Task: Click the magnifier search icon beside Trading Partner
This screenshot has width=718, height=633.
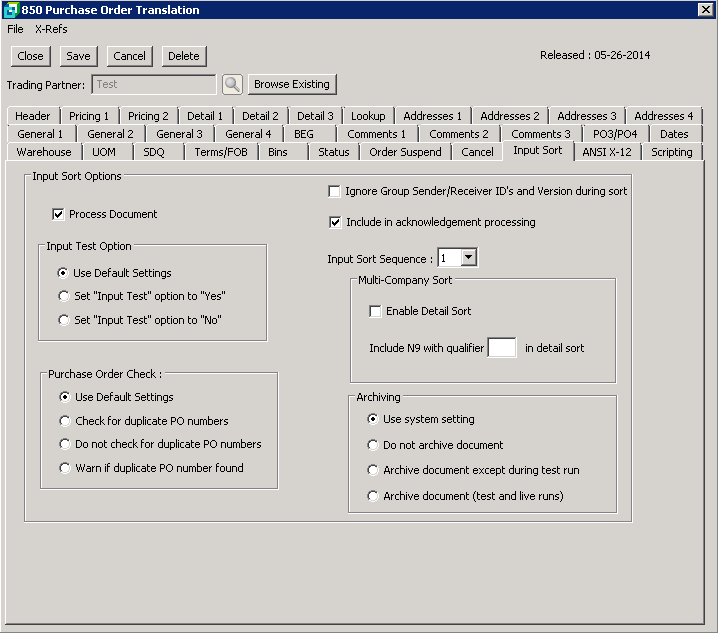Action: tap(232, 85)
